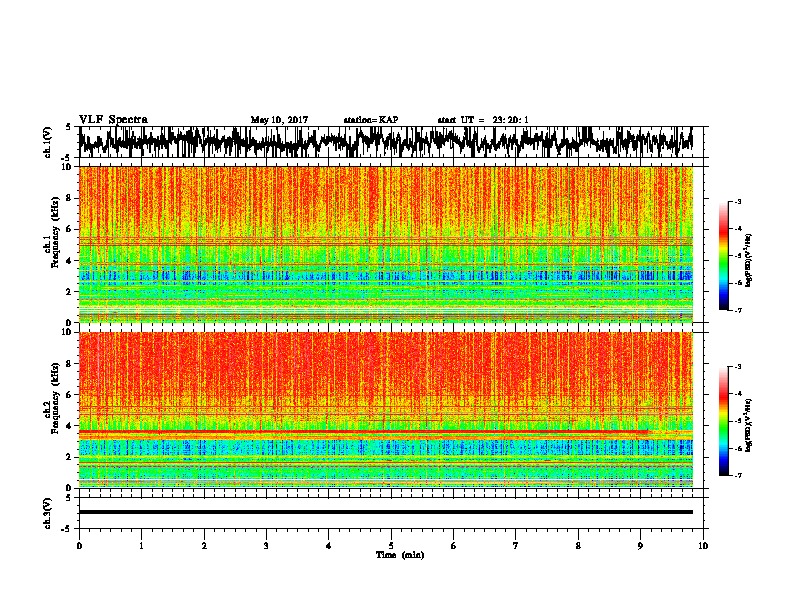Click the ch.2 colorbar log(PSD) unit label
The height and width of the screenshot is (612, 792).
pyautogui.click(x=749, y=426)
